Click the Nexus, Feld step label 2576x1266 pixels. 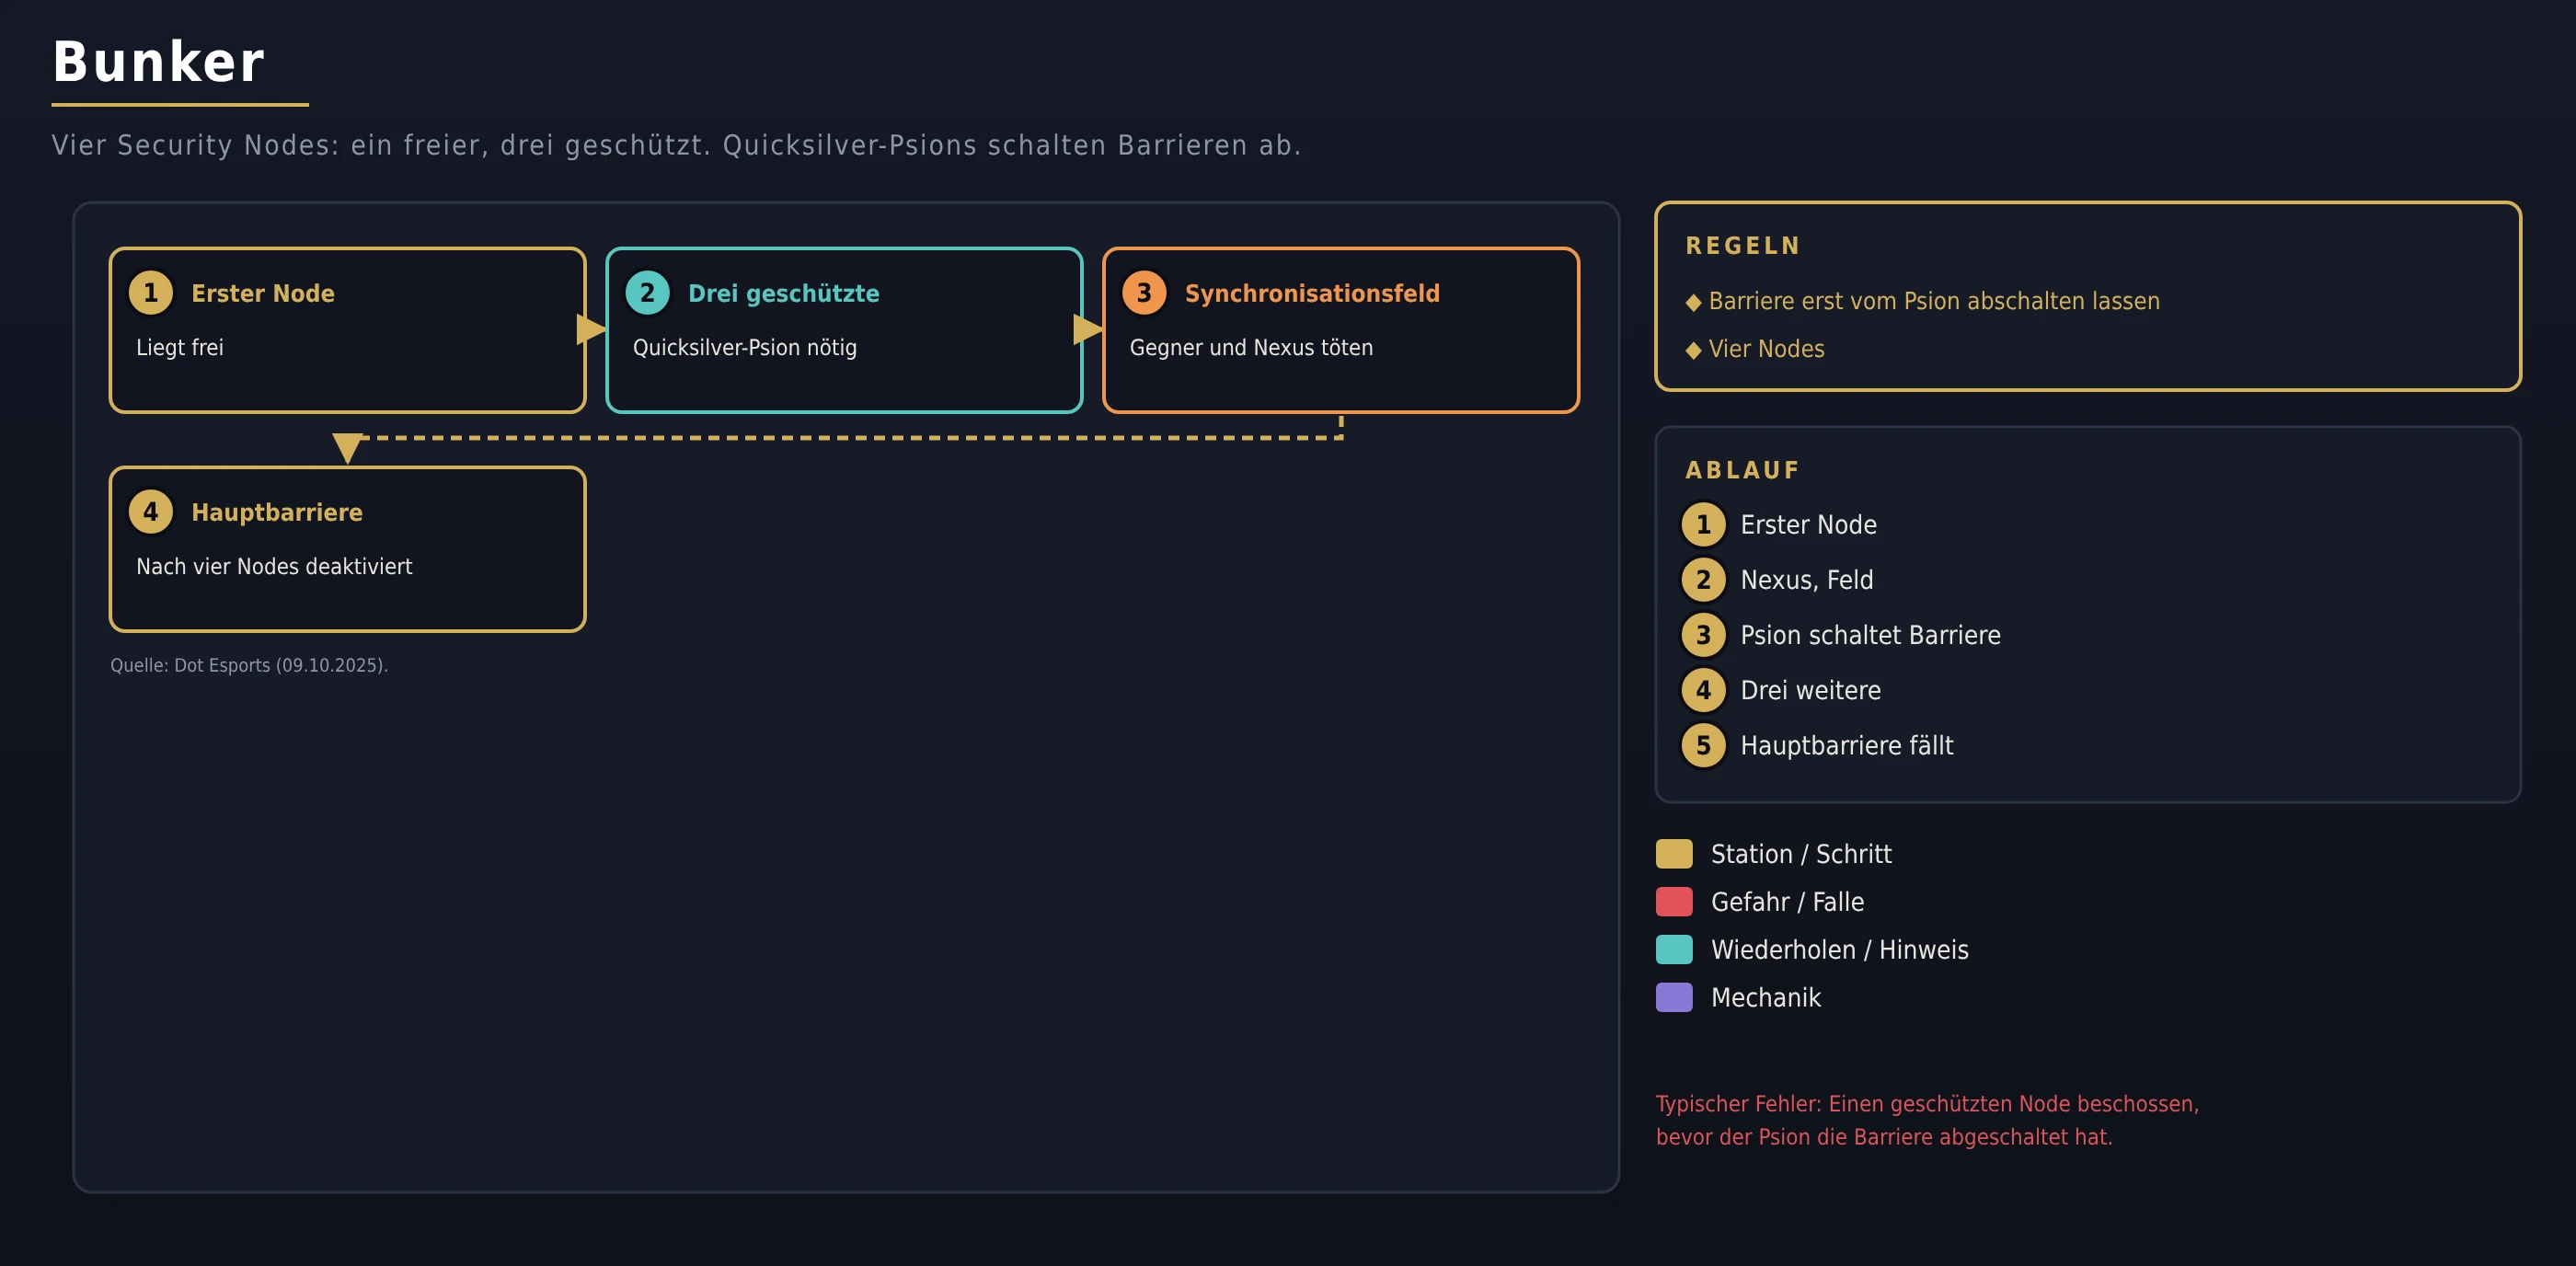[x=1806, y=580]
